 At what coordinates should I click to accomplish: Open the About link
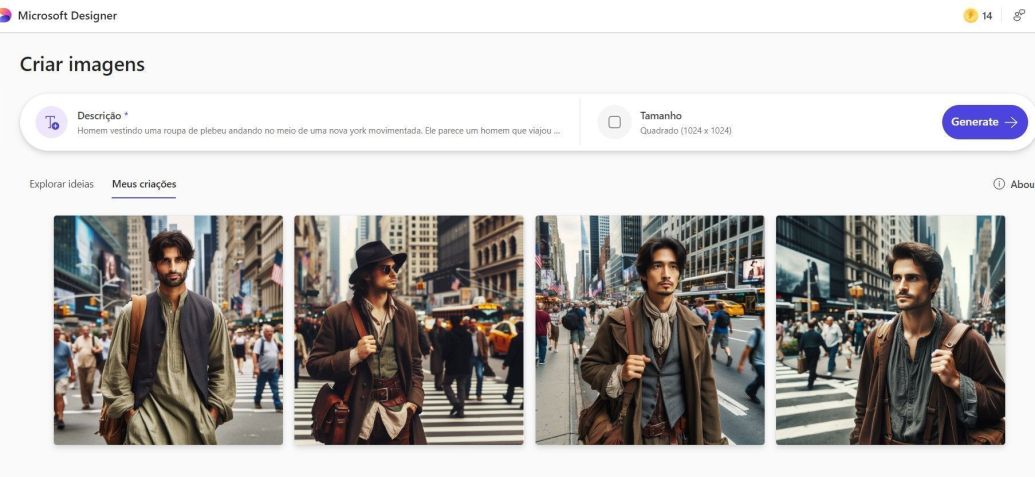coord(1022,184)
